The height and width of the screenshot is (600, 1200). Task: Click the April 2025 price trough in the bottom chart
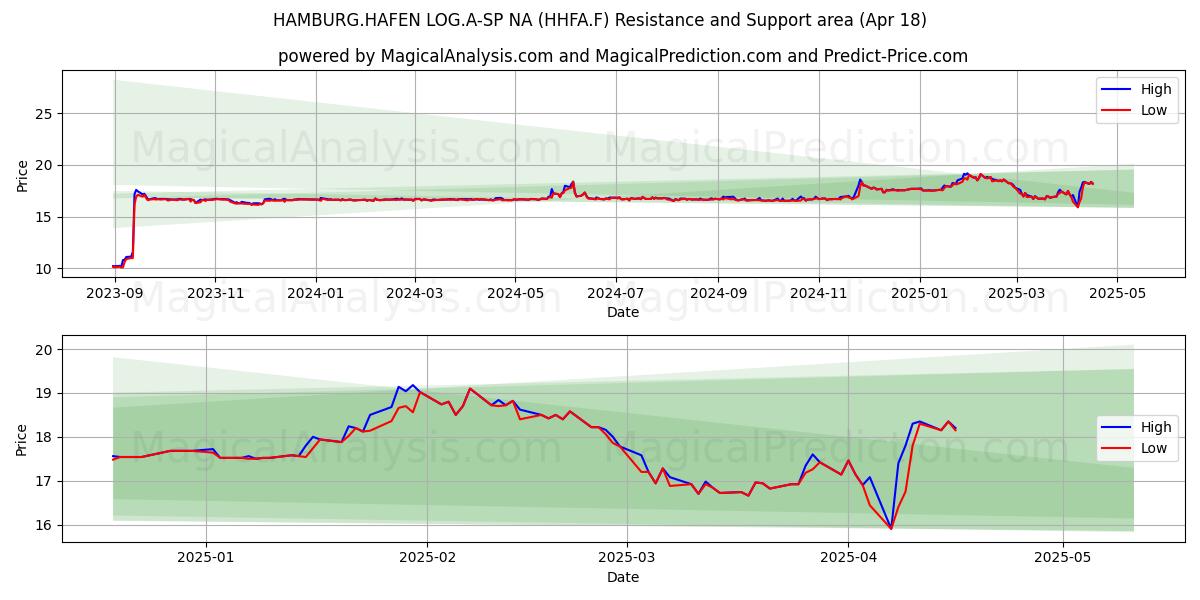(891, 527)
